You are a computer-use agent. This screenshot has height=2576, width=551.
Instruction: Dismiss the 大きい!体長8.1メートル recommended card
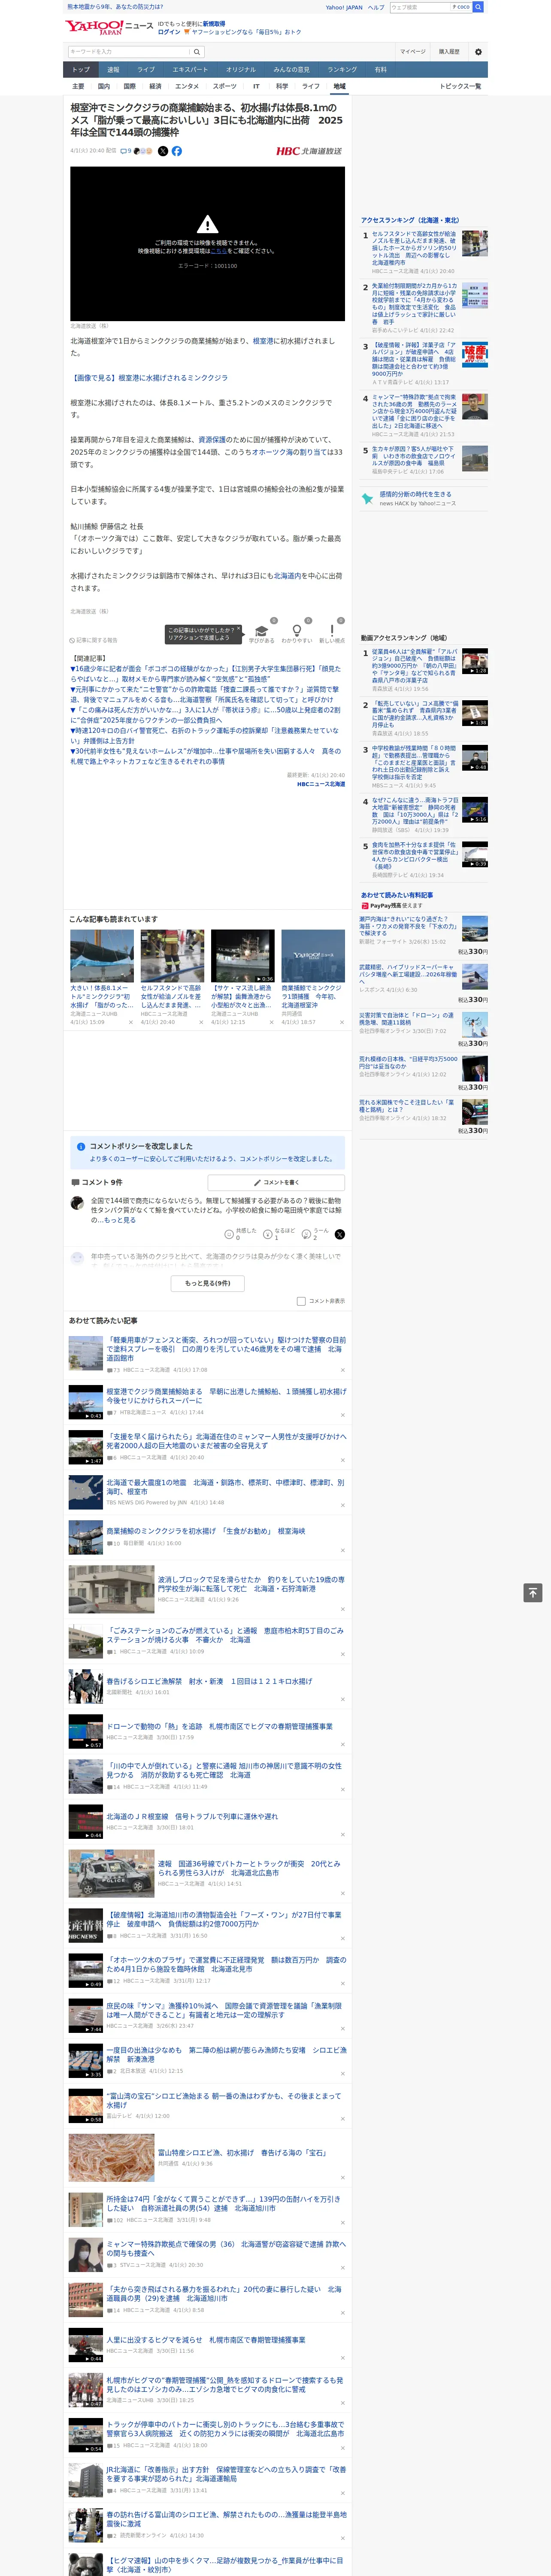[131, 1022]
